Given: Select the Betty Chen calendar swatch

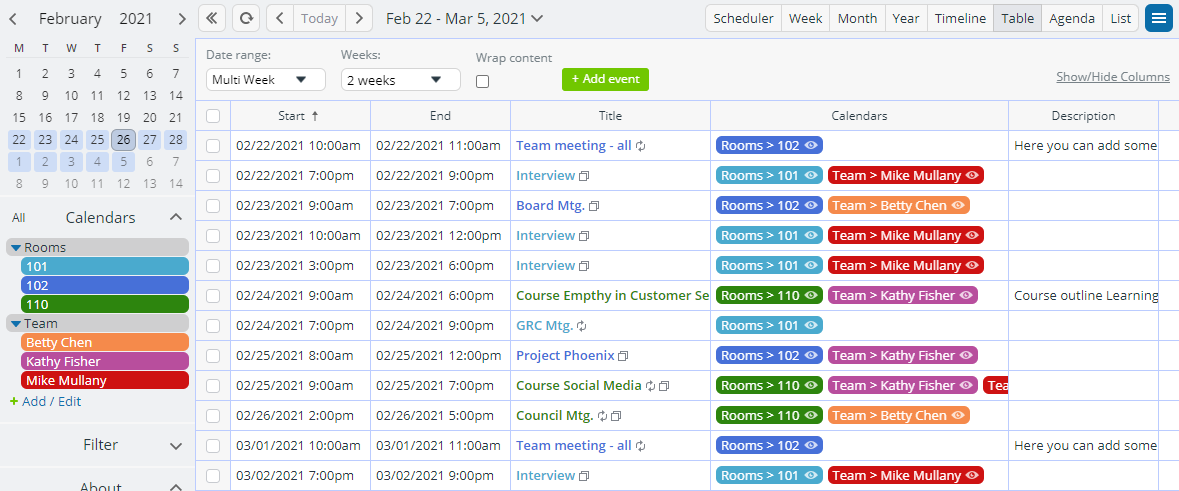Looking at the screenshot, I should click(105, 342).
